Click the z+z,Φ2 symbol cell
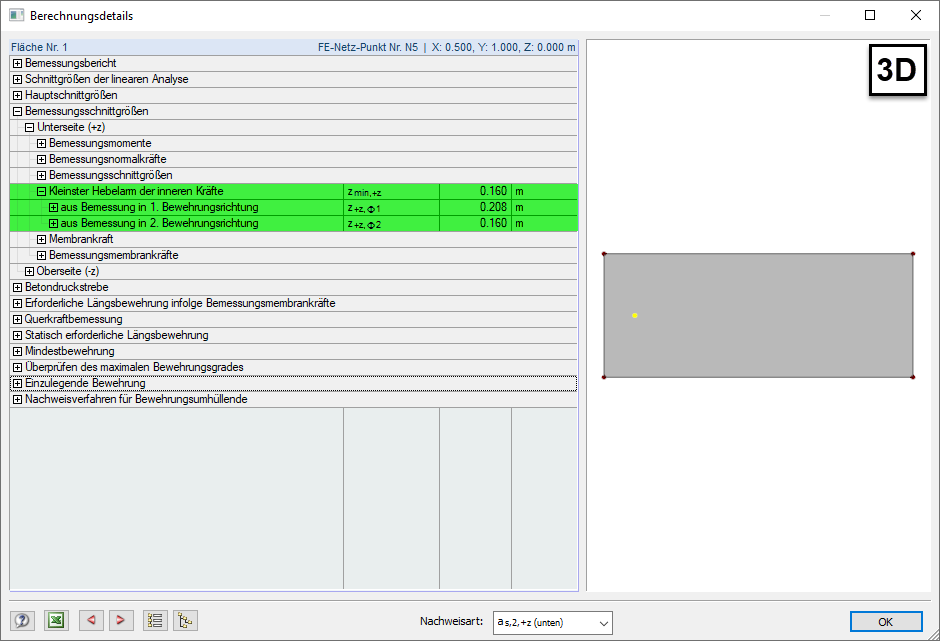Viewport: 940px width, 641px height. coord(391,223)
